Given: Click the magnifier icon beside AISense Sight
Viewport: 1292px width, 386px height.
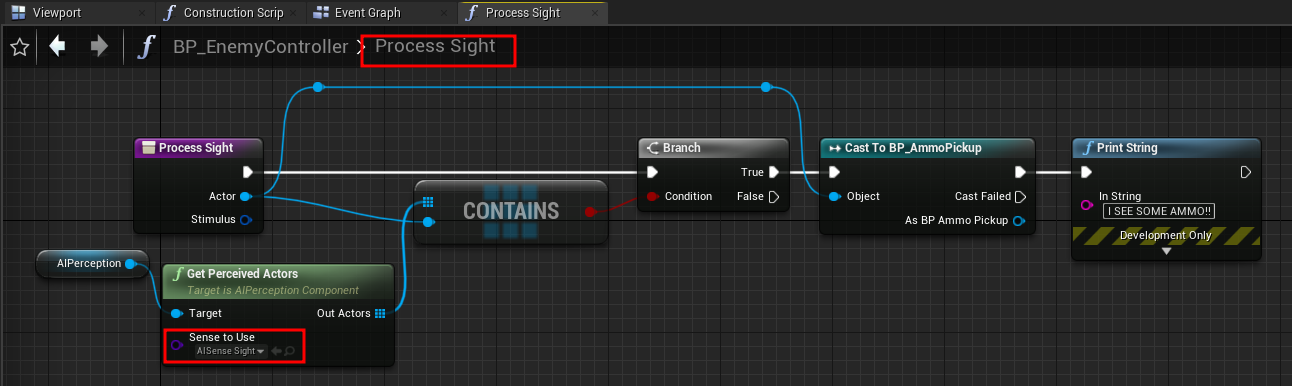Looking at the screenshot, I should coord(289,351).
